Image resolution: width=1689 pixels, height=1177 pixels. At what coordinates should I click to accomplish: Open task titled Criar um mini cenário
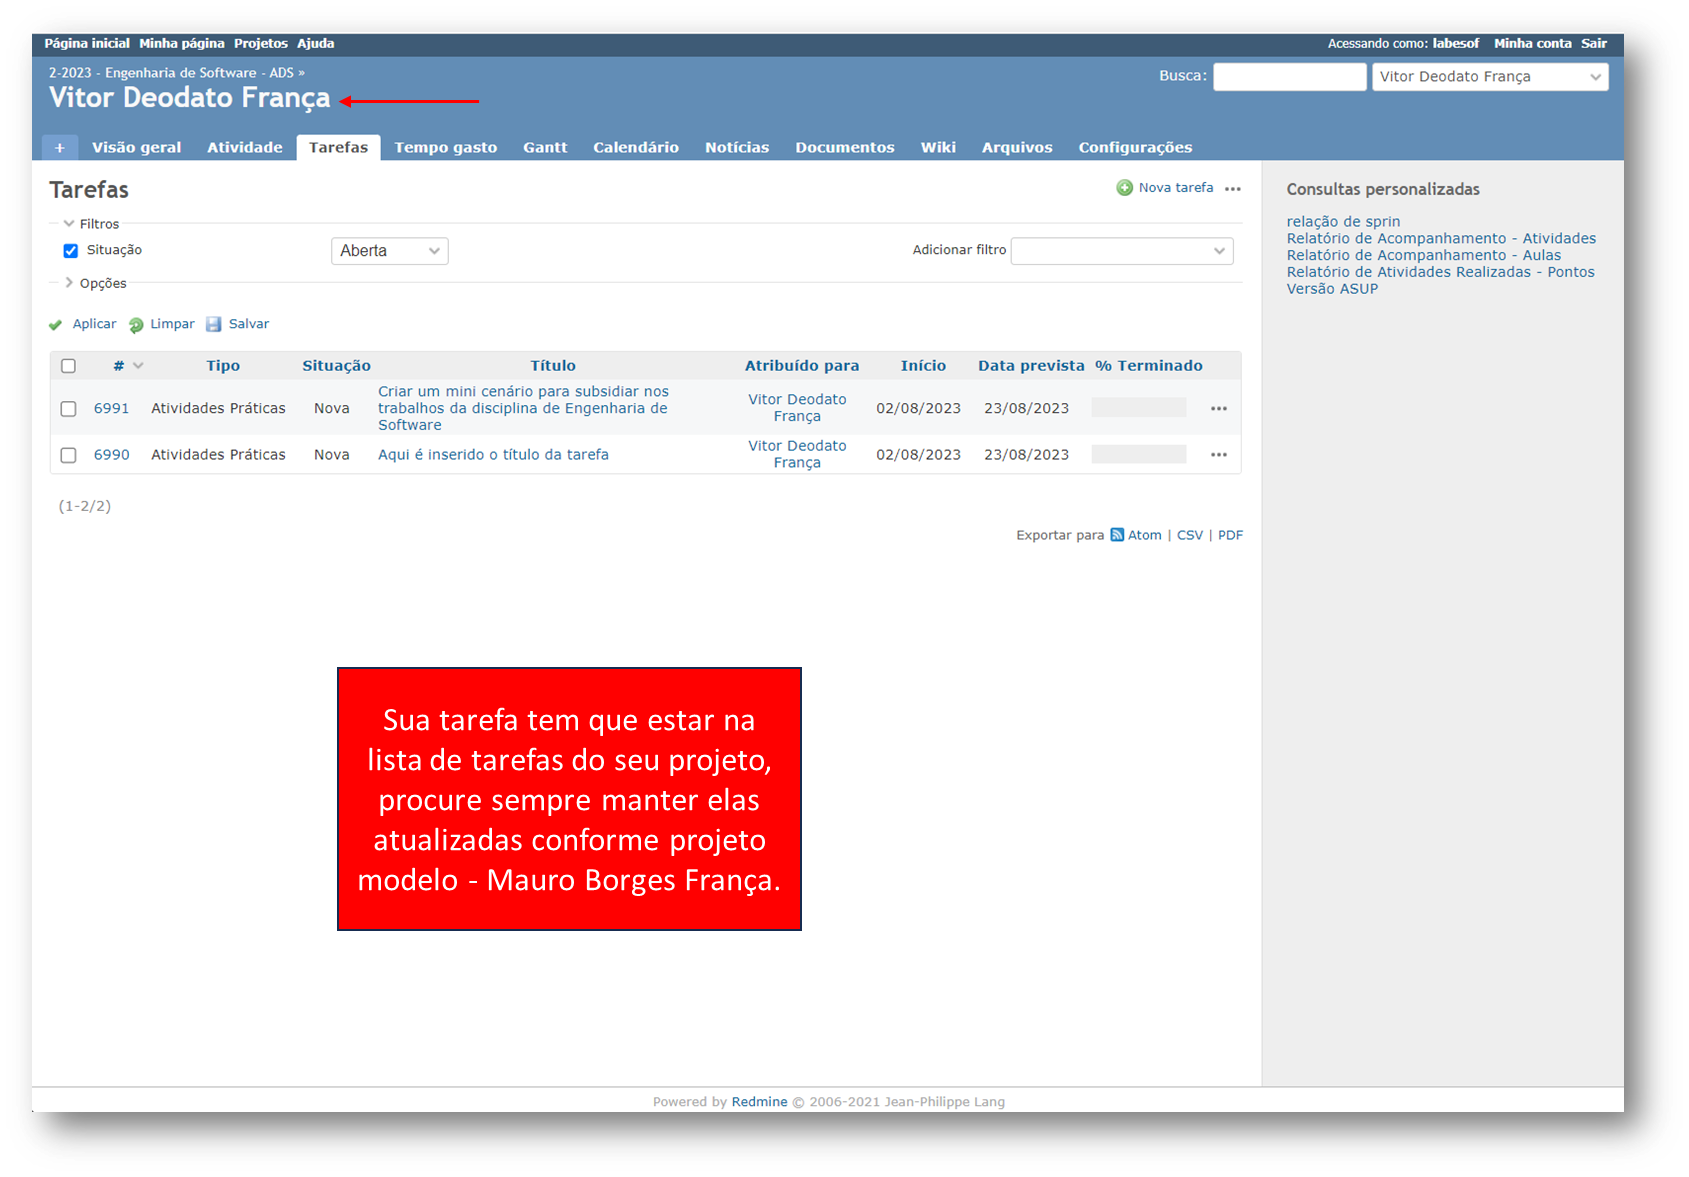523,408
